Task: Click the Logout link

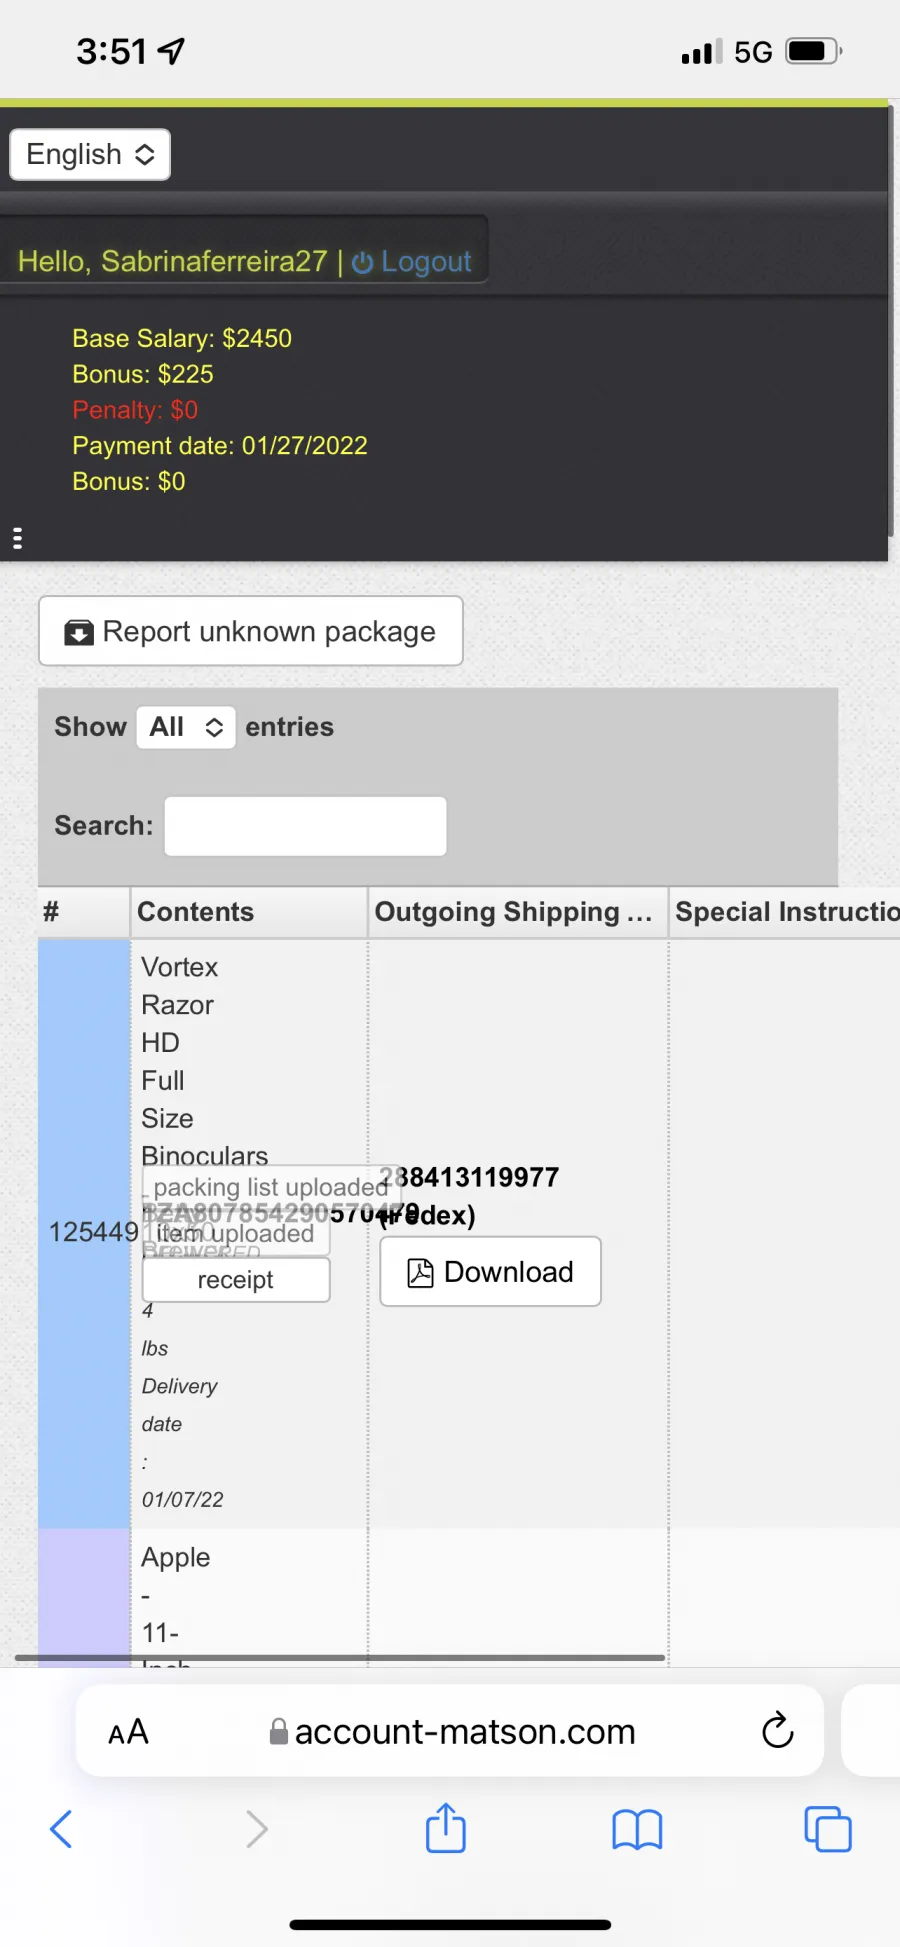Action: 412,261
